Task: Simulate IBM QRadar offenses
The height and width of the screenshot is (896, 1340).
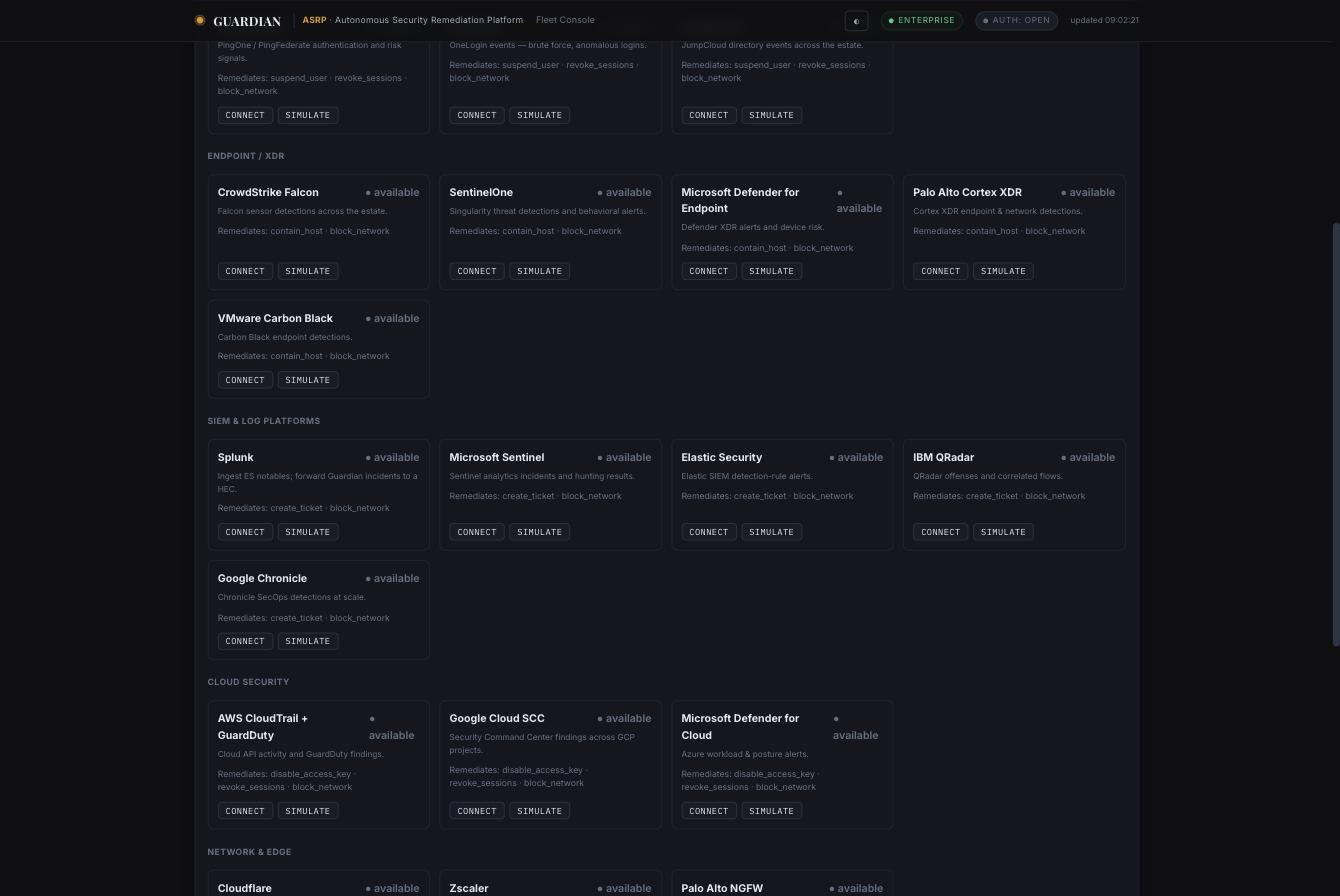Action: coord(1004,532)
